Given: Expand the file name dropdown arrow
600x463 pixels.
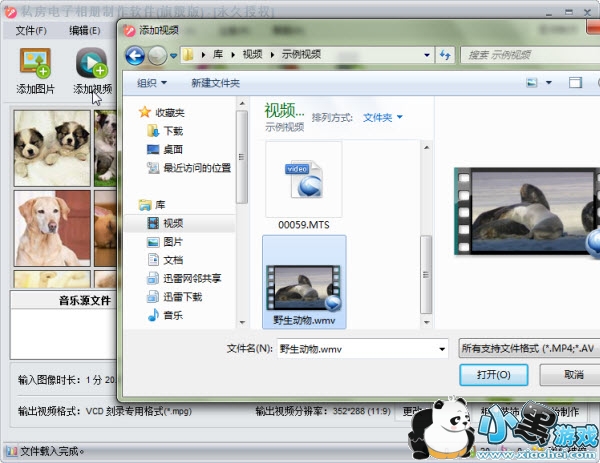Looking at the screenshot, I should coord(441,349).
